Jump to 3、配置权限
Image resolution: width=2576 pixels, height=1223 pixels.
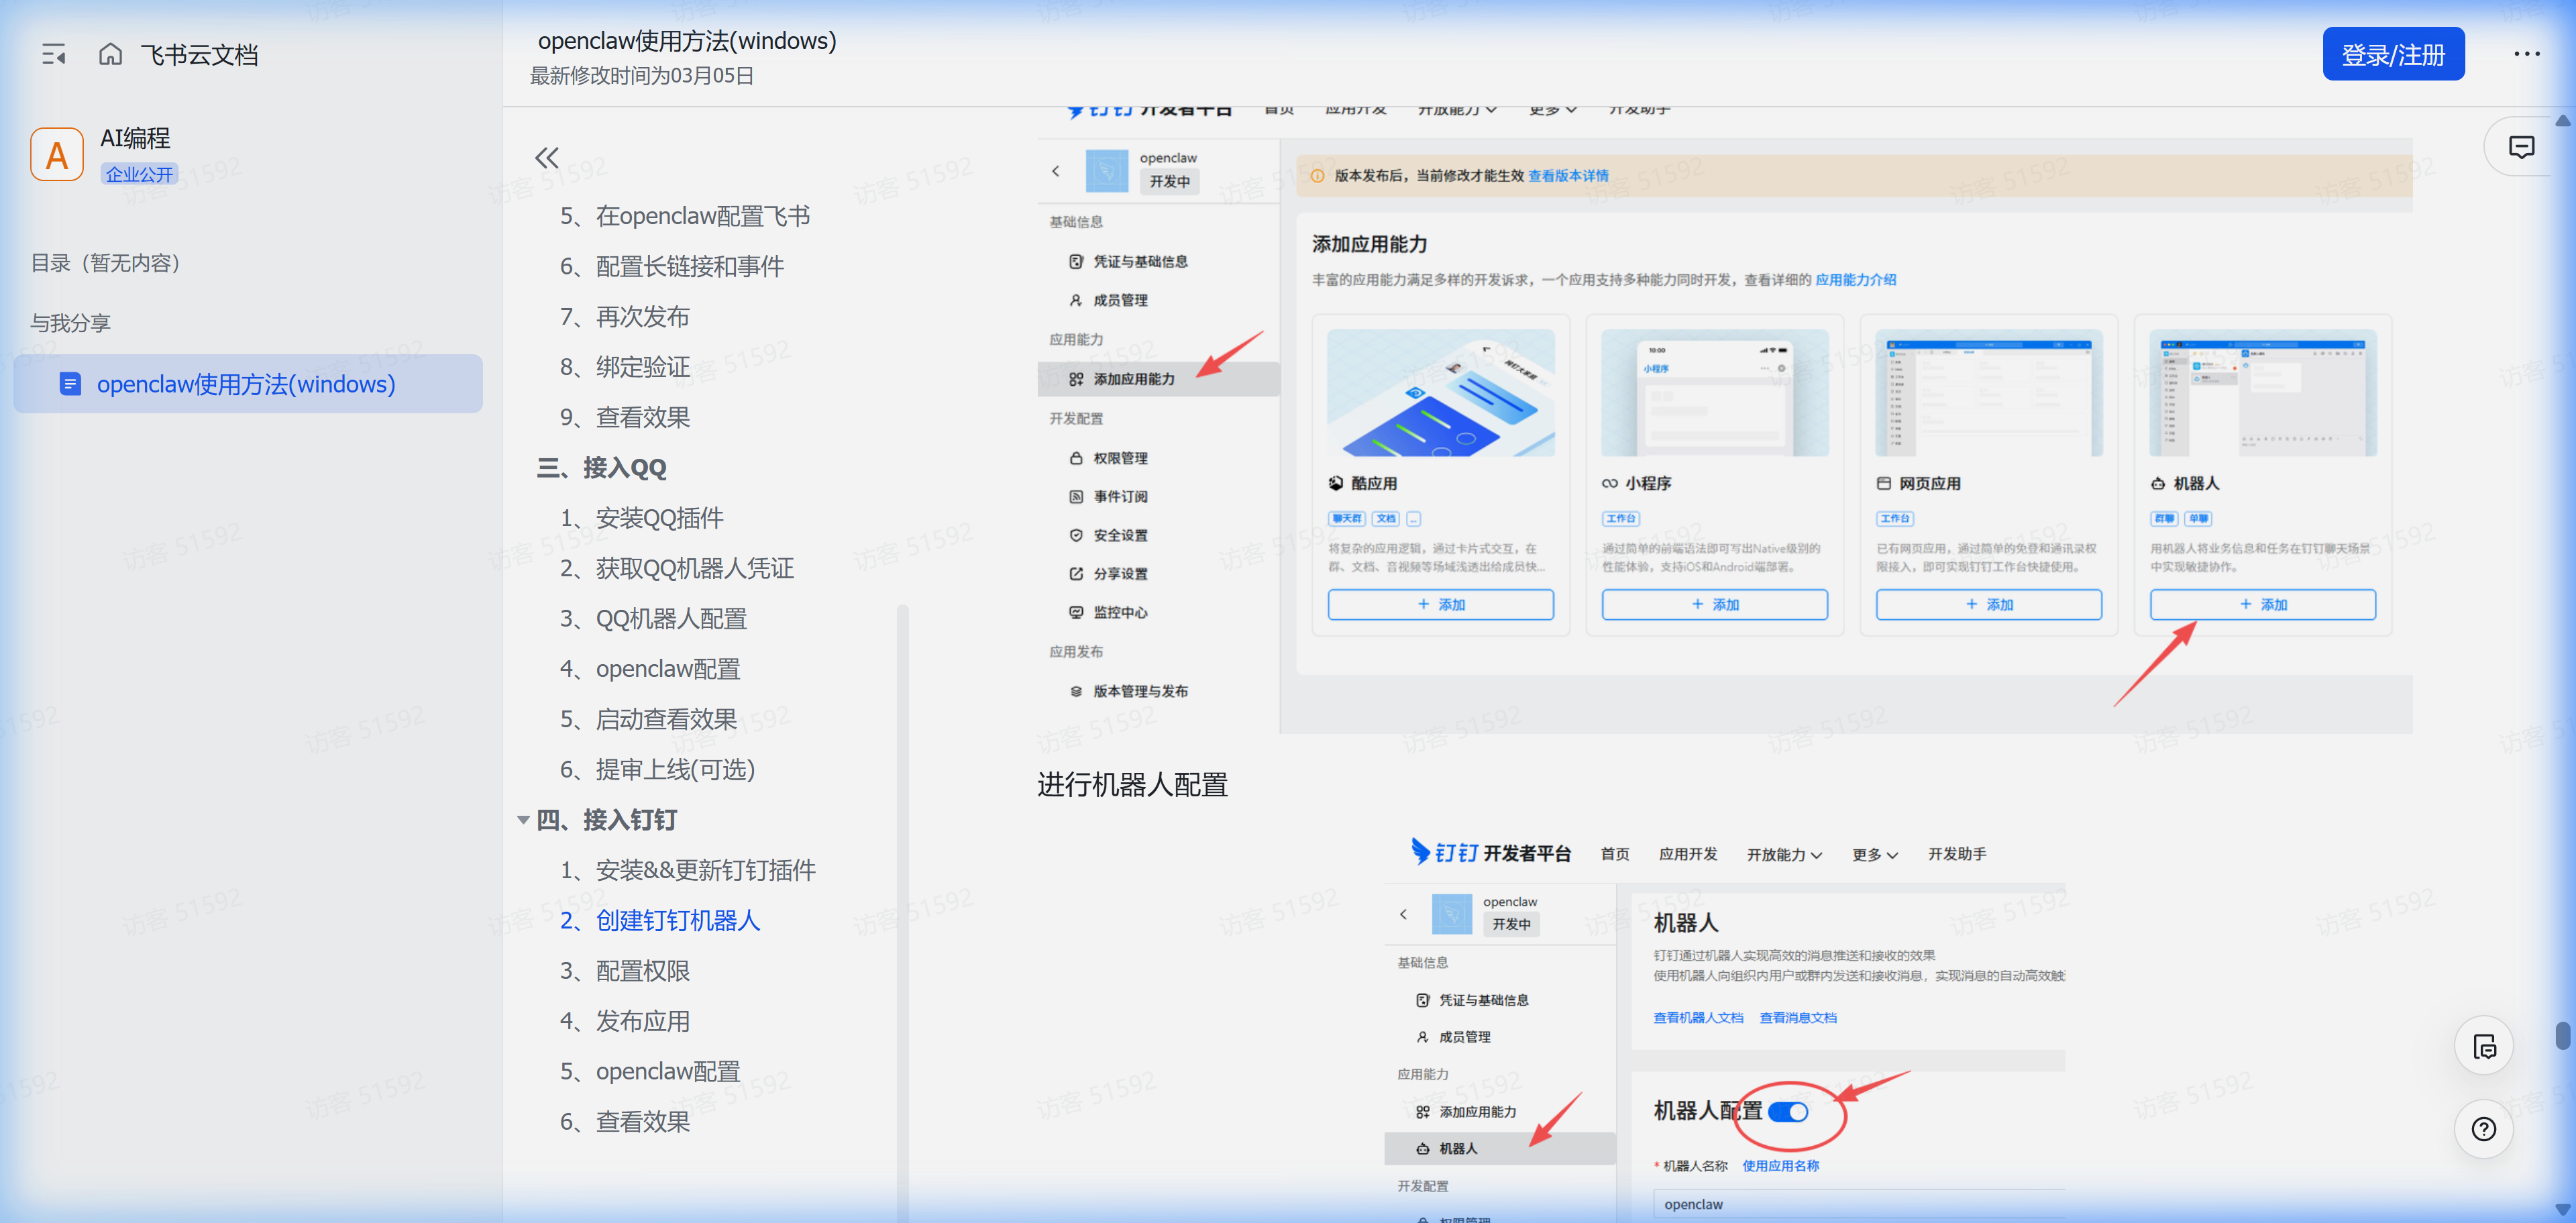625,971
